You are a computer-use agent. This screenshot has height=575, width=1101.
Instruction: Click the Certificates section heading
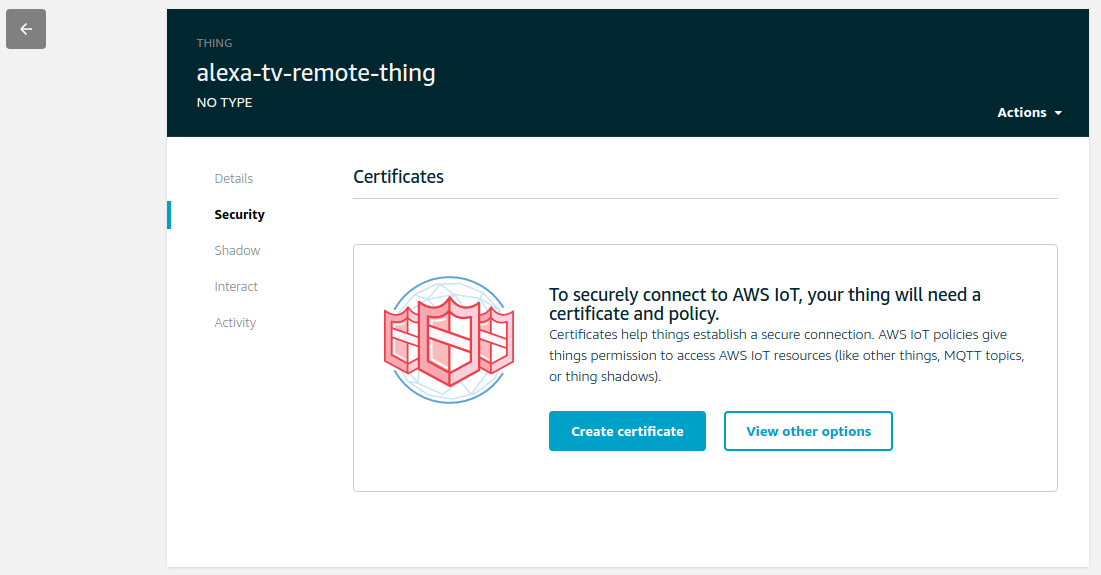(x=398, y=177)
